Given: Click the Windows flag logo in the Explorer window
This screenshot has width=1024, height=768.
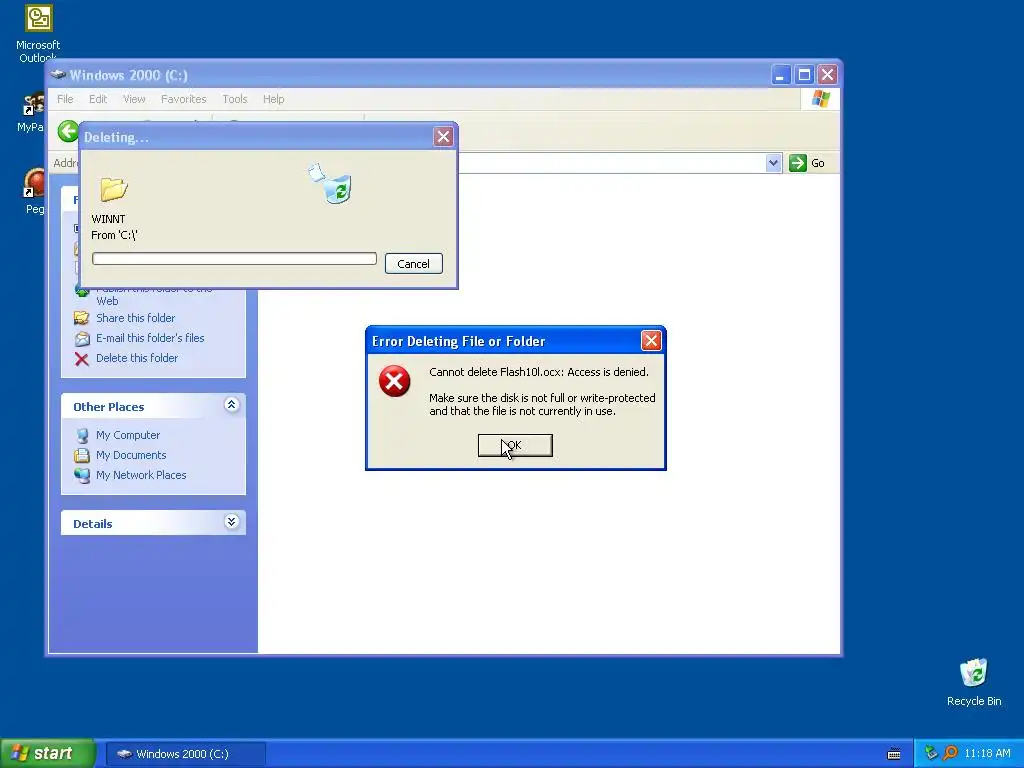Looking at the screenshot, I should point(820,99).
